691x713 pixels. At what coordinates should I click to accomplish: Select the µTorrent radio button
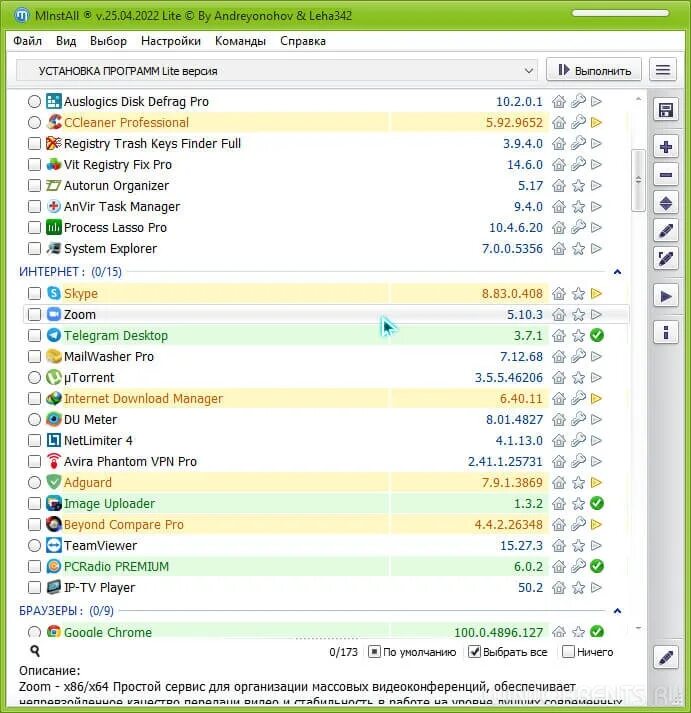[x=35, y=377]
